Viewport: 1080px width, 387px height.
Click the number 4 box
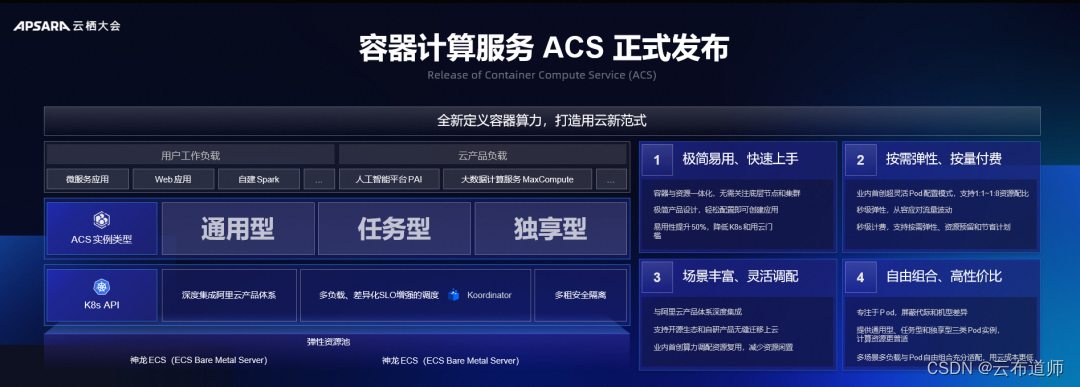tap(860, 277)
